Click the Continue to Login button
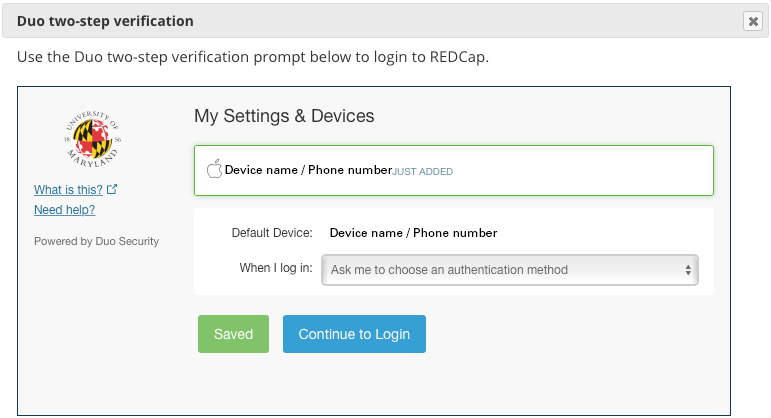771x418 pixels. point(354,334)
